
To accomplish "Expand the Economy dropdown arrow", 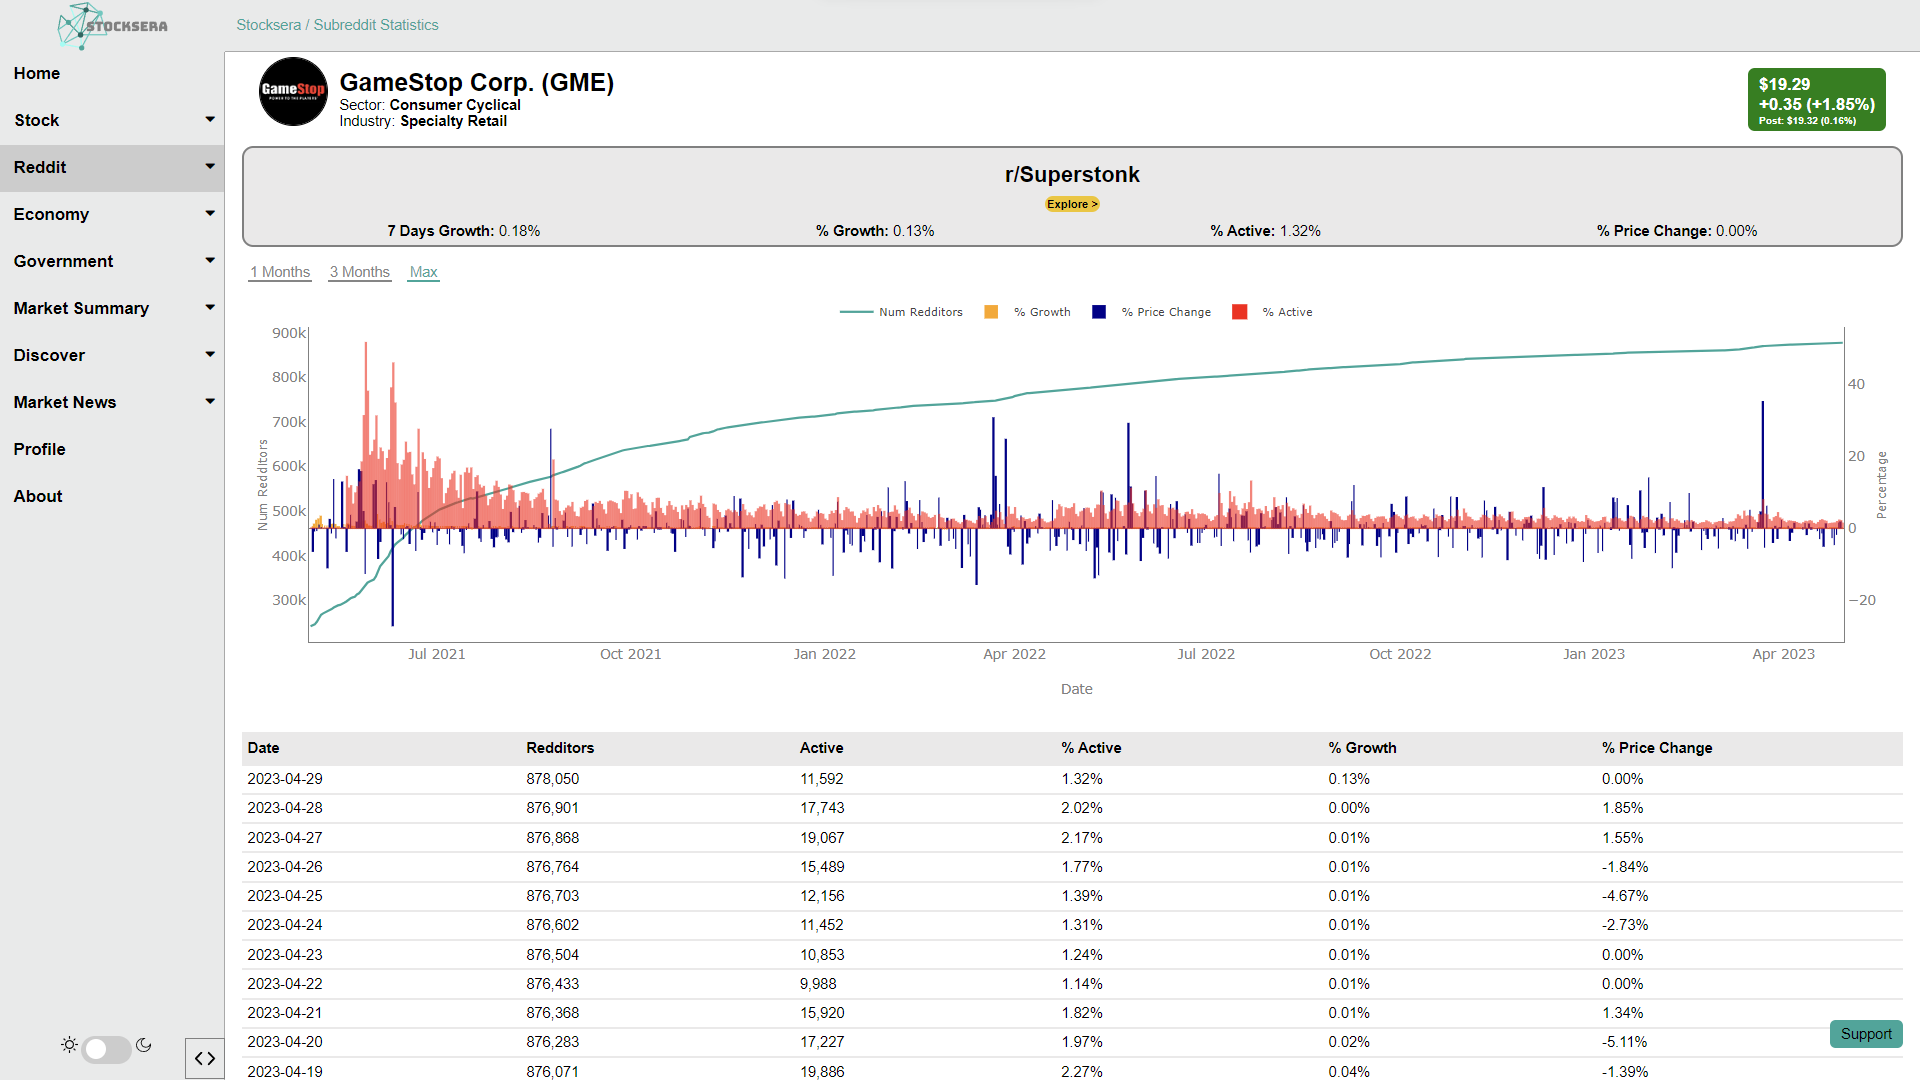I will point(209,214).
